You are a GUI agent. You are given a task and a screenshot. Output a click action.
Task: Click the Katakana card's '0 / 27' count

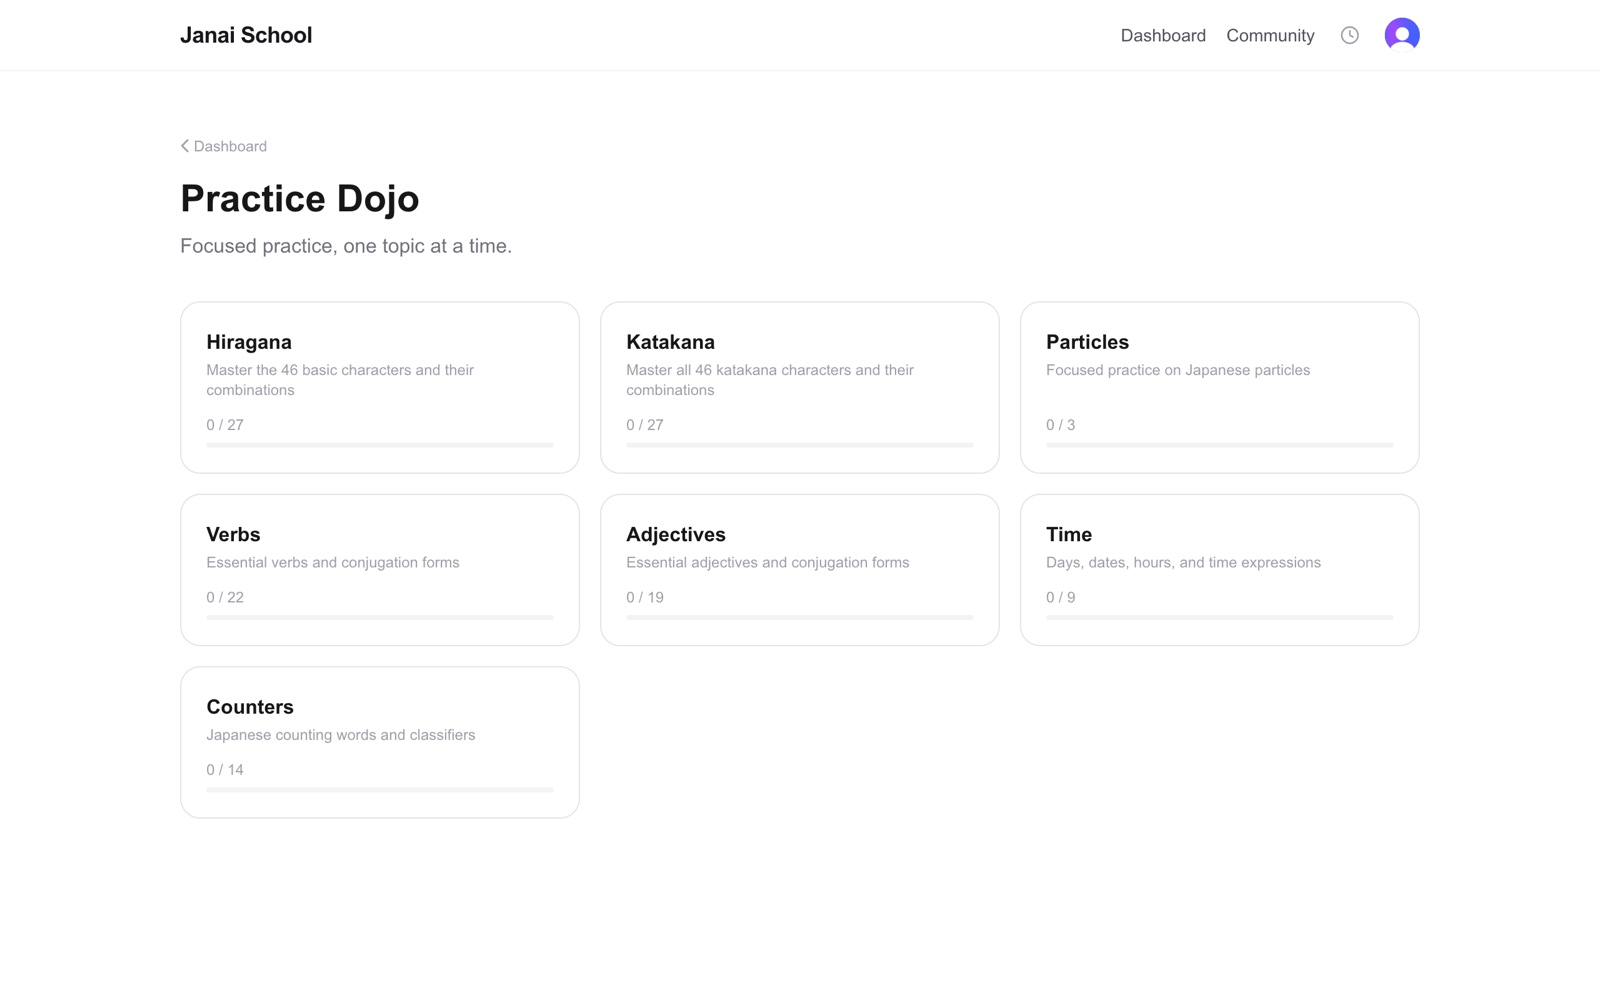645,425
